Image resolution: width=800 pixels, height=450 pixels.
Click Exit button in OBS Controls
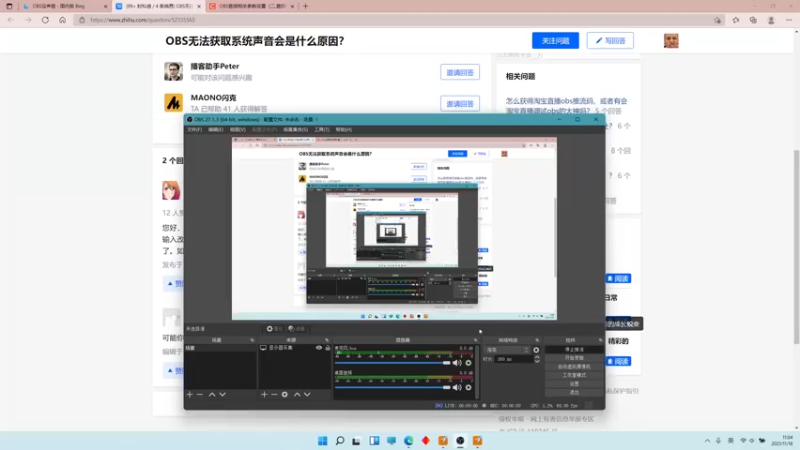click(x=574, y=392)
